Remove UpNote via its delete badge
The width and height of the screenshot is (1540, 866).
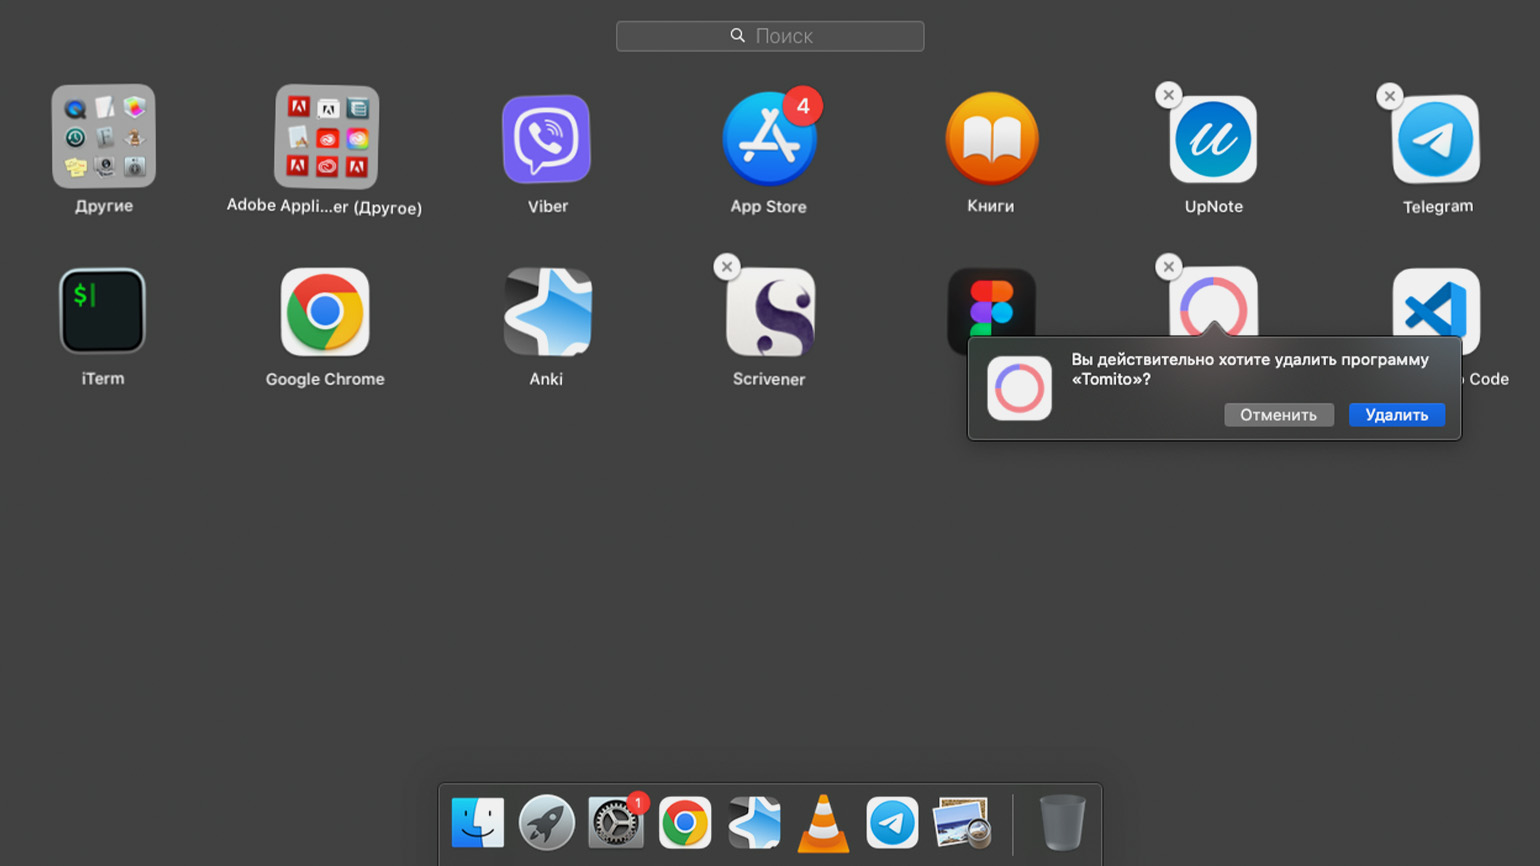pos(1168,95)
